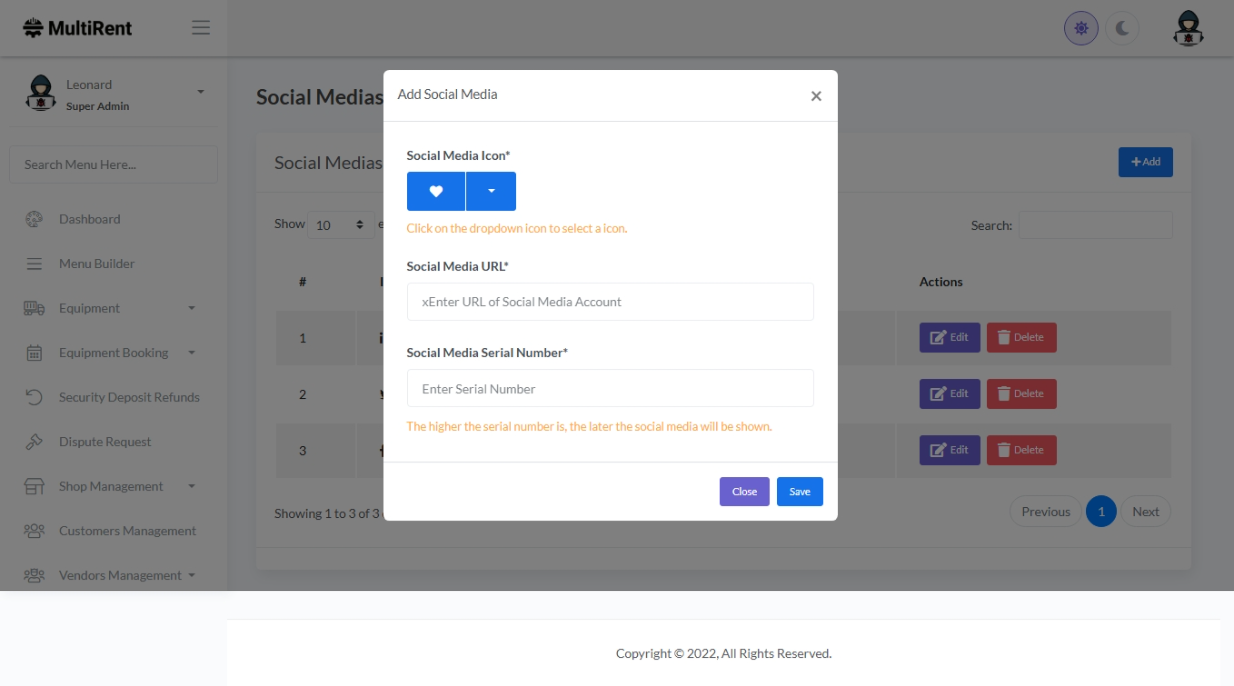The image size is (1234, 686).
Task: Focus the Enter Serial Number field
Action: [610, 389]
